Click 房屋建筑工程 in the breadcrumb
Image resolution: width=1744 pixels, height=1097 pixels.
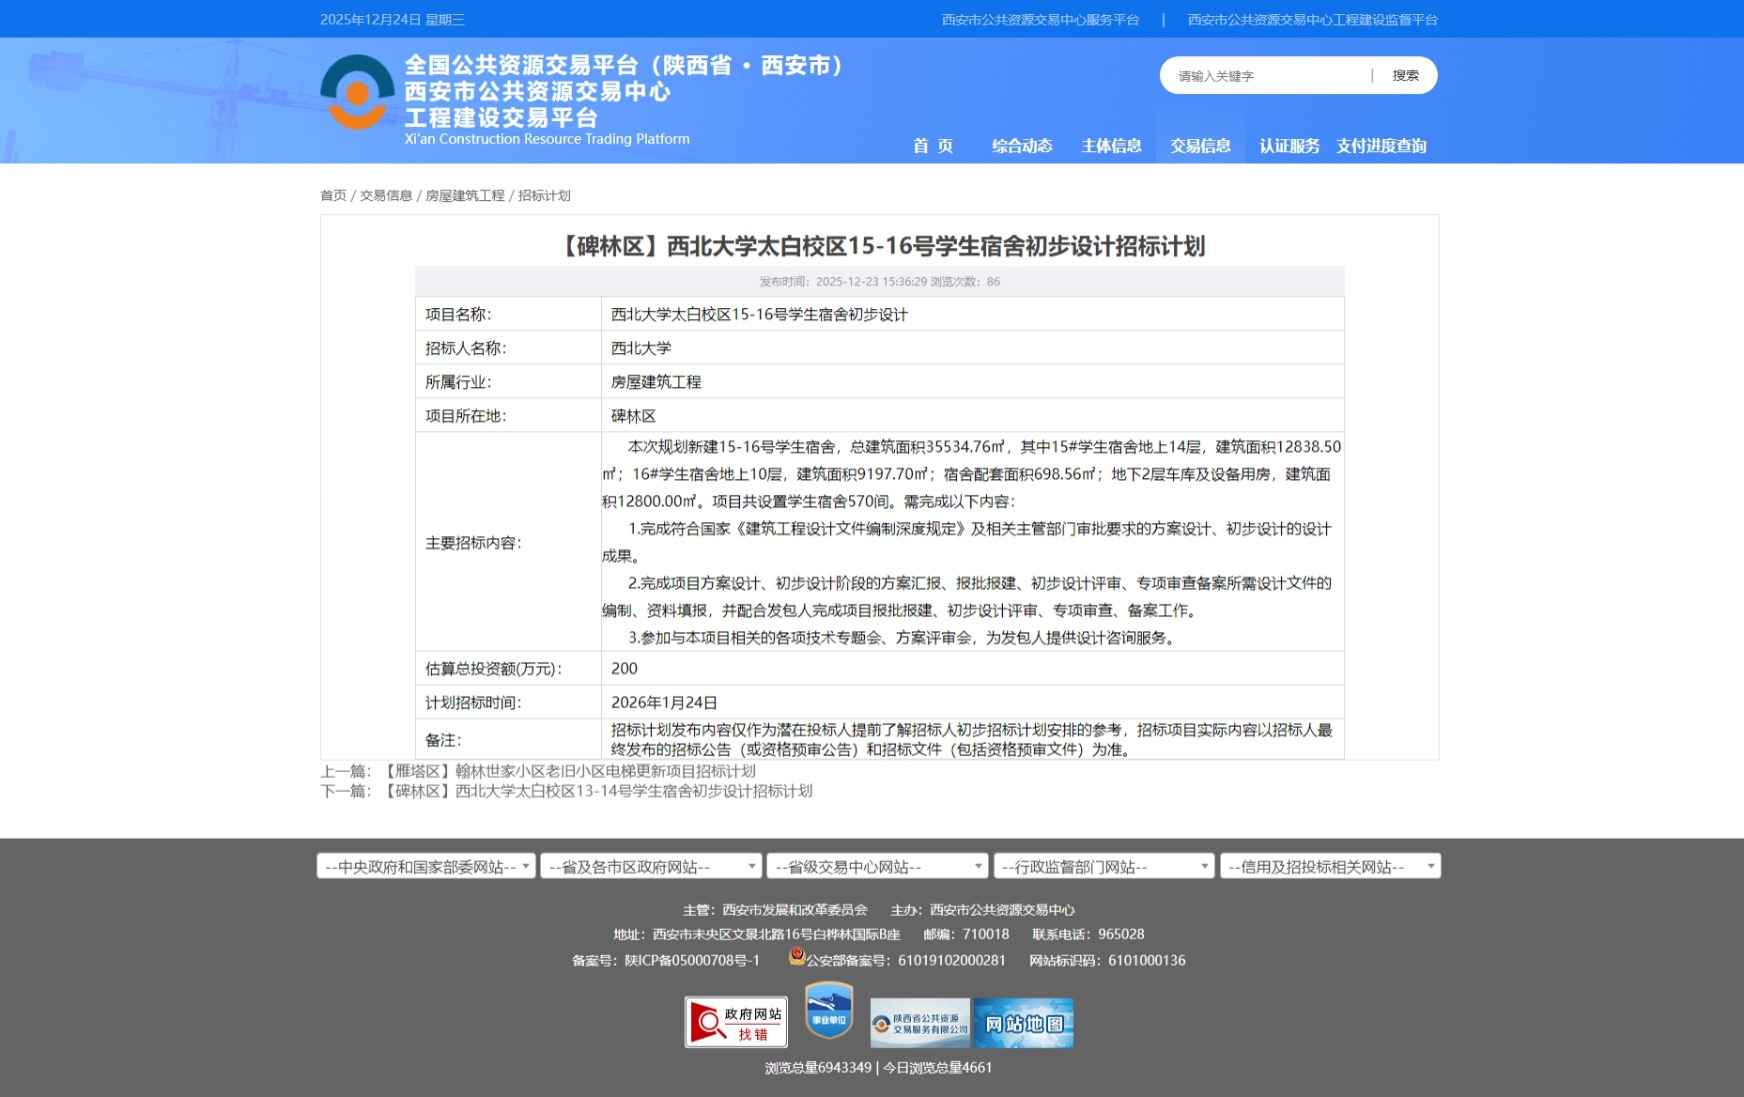pos(465,196)
